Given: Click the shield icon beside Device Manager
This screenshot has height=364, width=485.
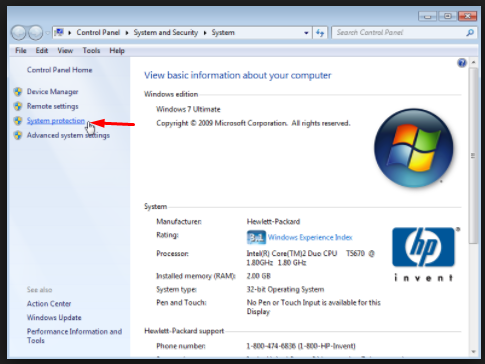Looking at the screenshot, I should (18, 92).
